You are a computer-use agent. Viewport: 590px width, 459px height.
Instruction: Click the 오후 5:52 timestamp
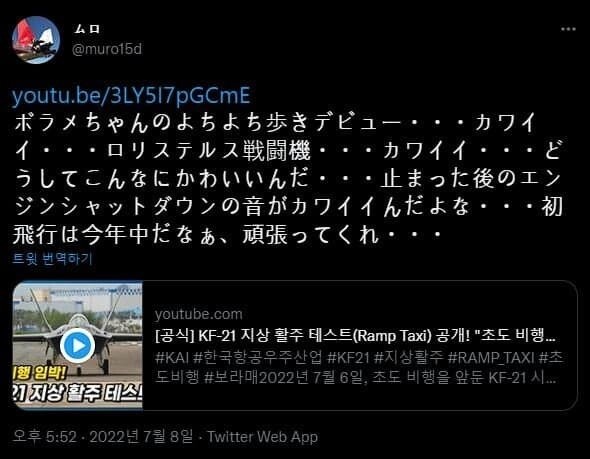tap(45, 437)
